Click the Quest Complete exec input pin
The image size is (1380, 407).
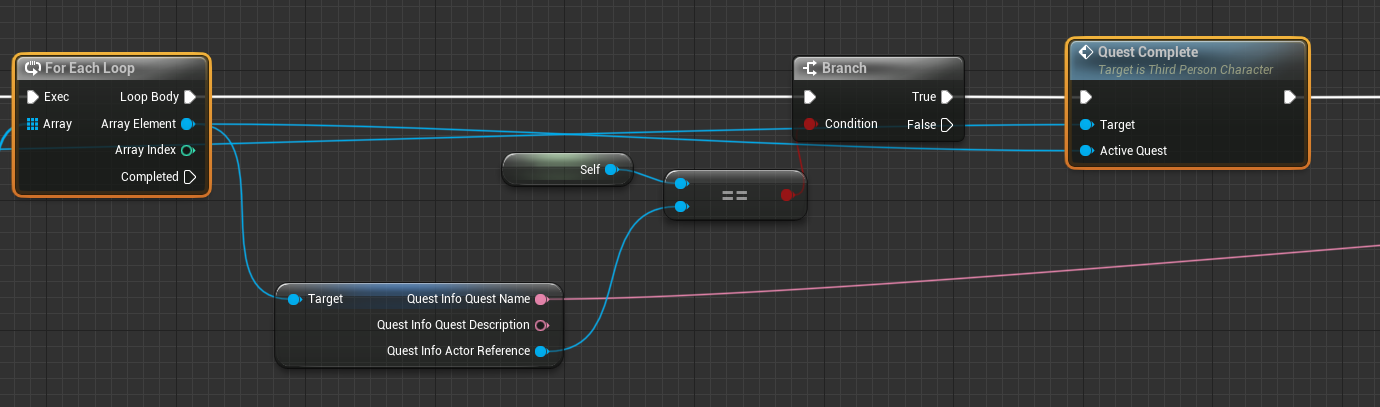tap(1086, 97)
